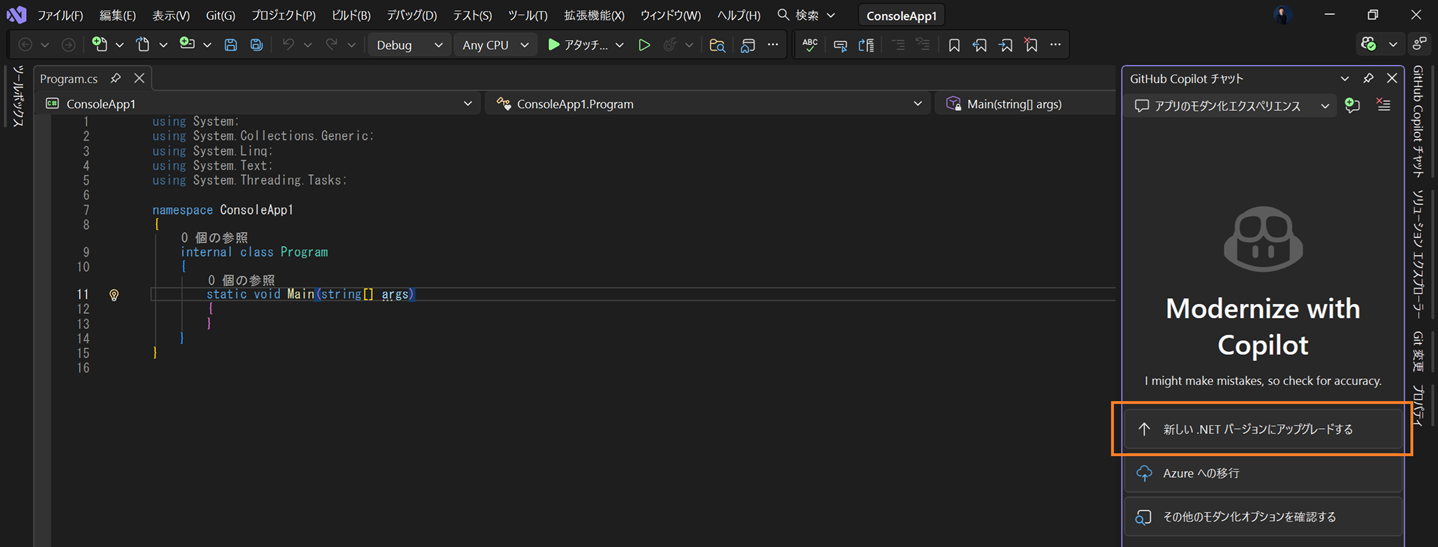Image resolution: width=1438 pixels, height=547 pixels.
Task: Open the Copilot chat mode selector dropdown
Action: pyautogui.click(x=1232, y=106)
